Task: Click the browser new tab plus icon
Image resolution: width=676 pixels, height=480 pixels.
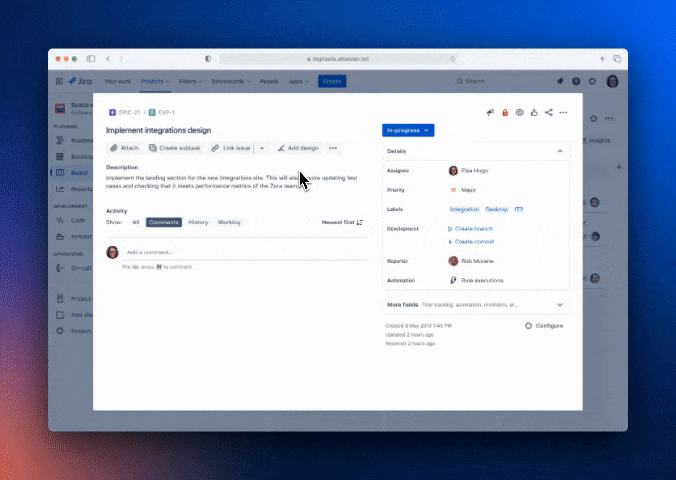Action: click(602, 59)
